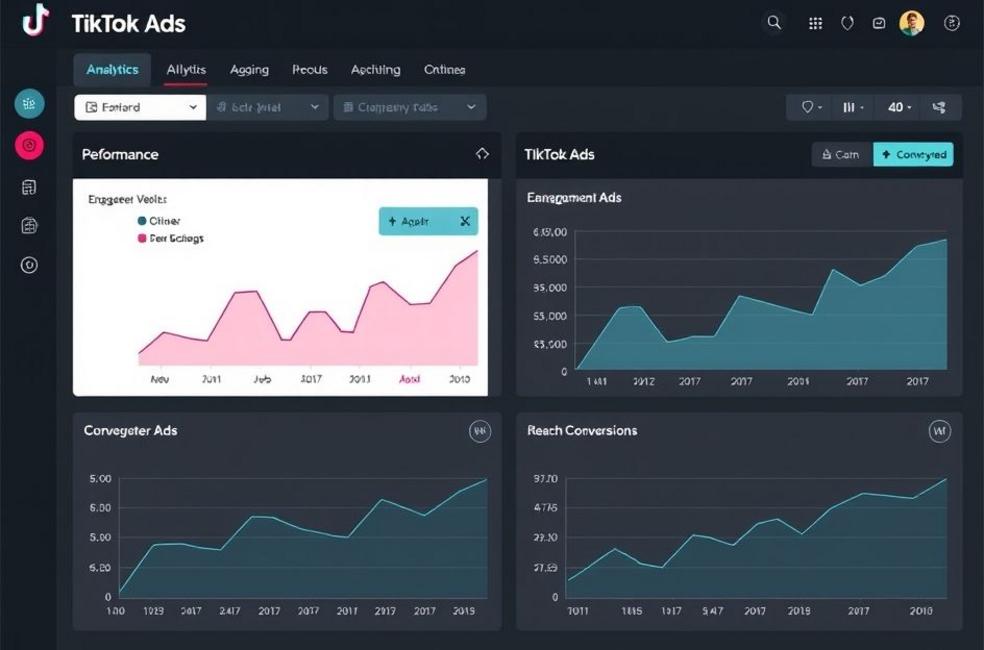The width and height of the screenshot is (984, 650).
Task: Toggle the Cam option on TikTok Ads panel
Action: [839, 154]
